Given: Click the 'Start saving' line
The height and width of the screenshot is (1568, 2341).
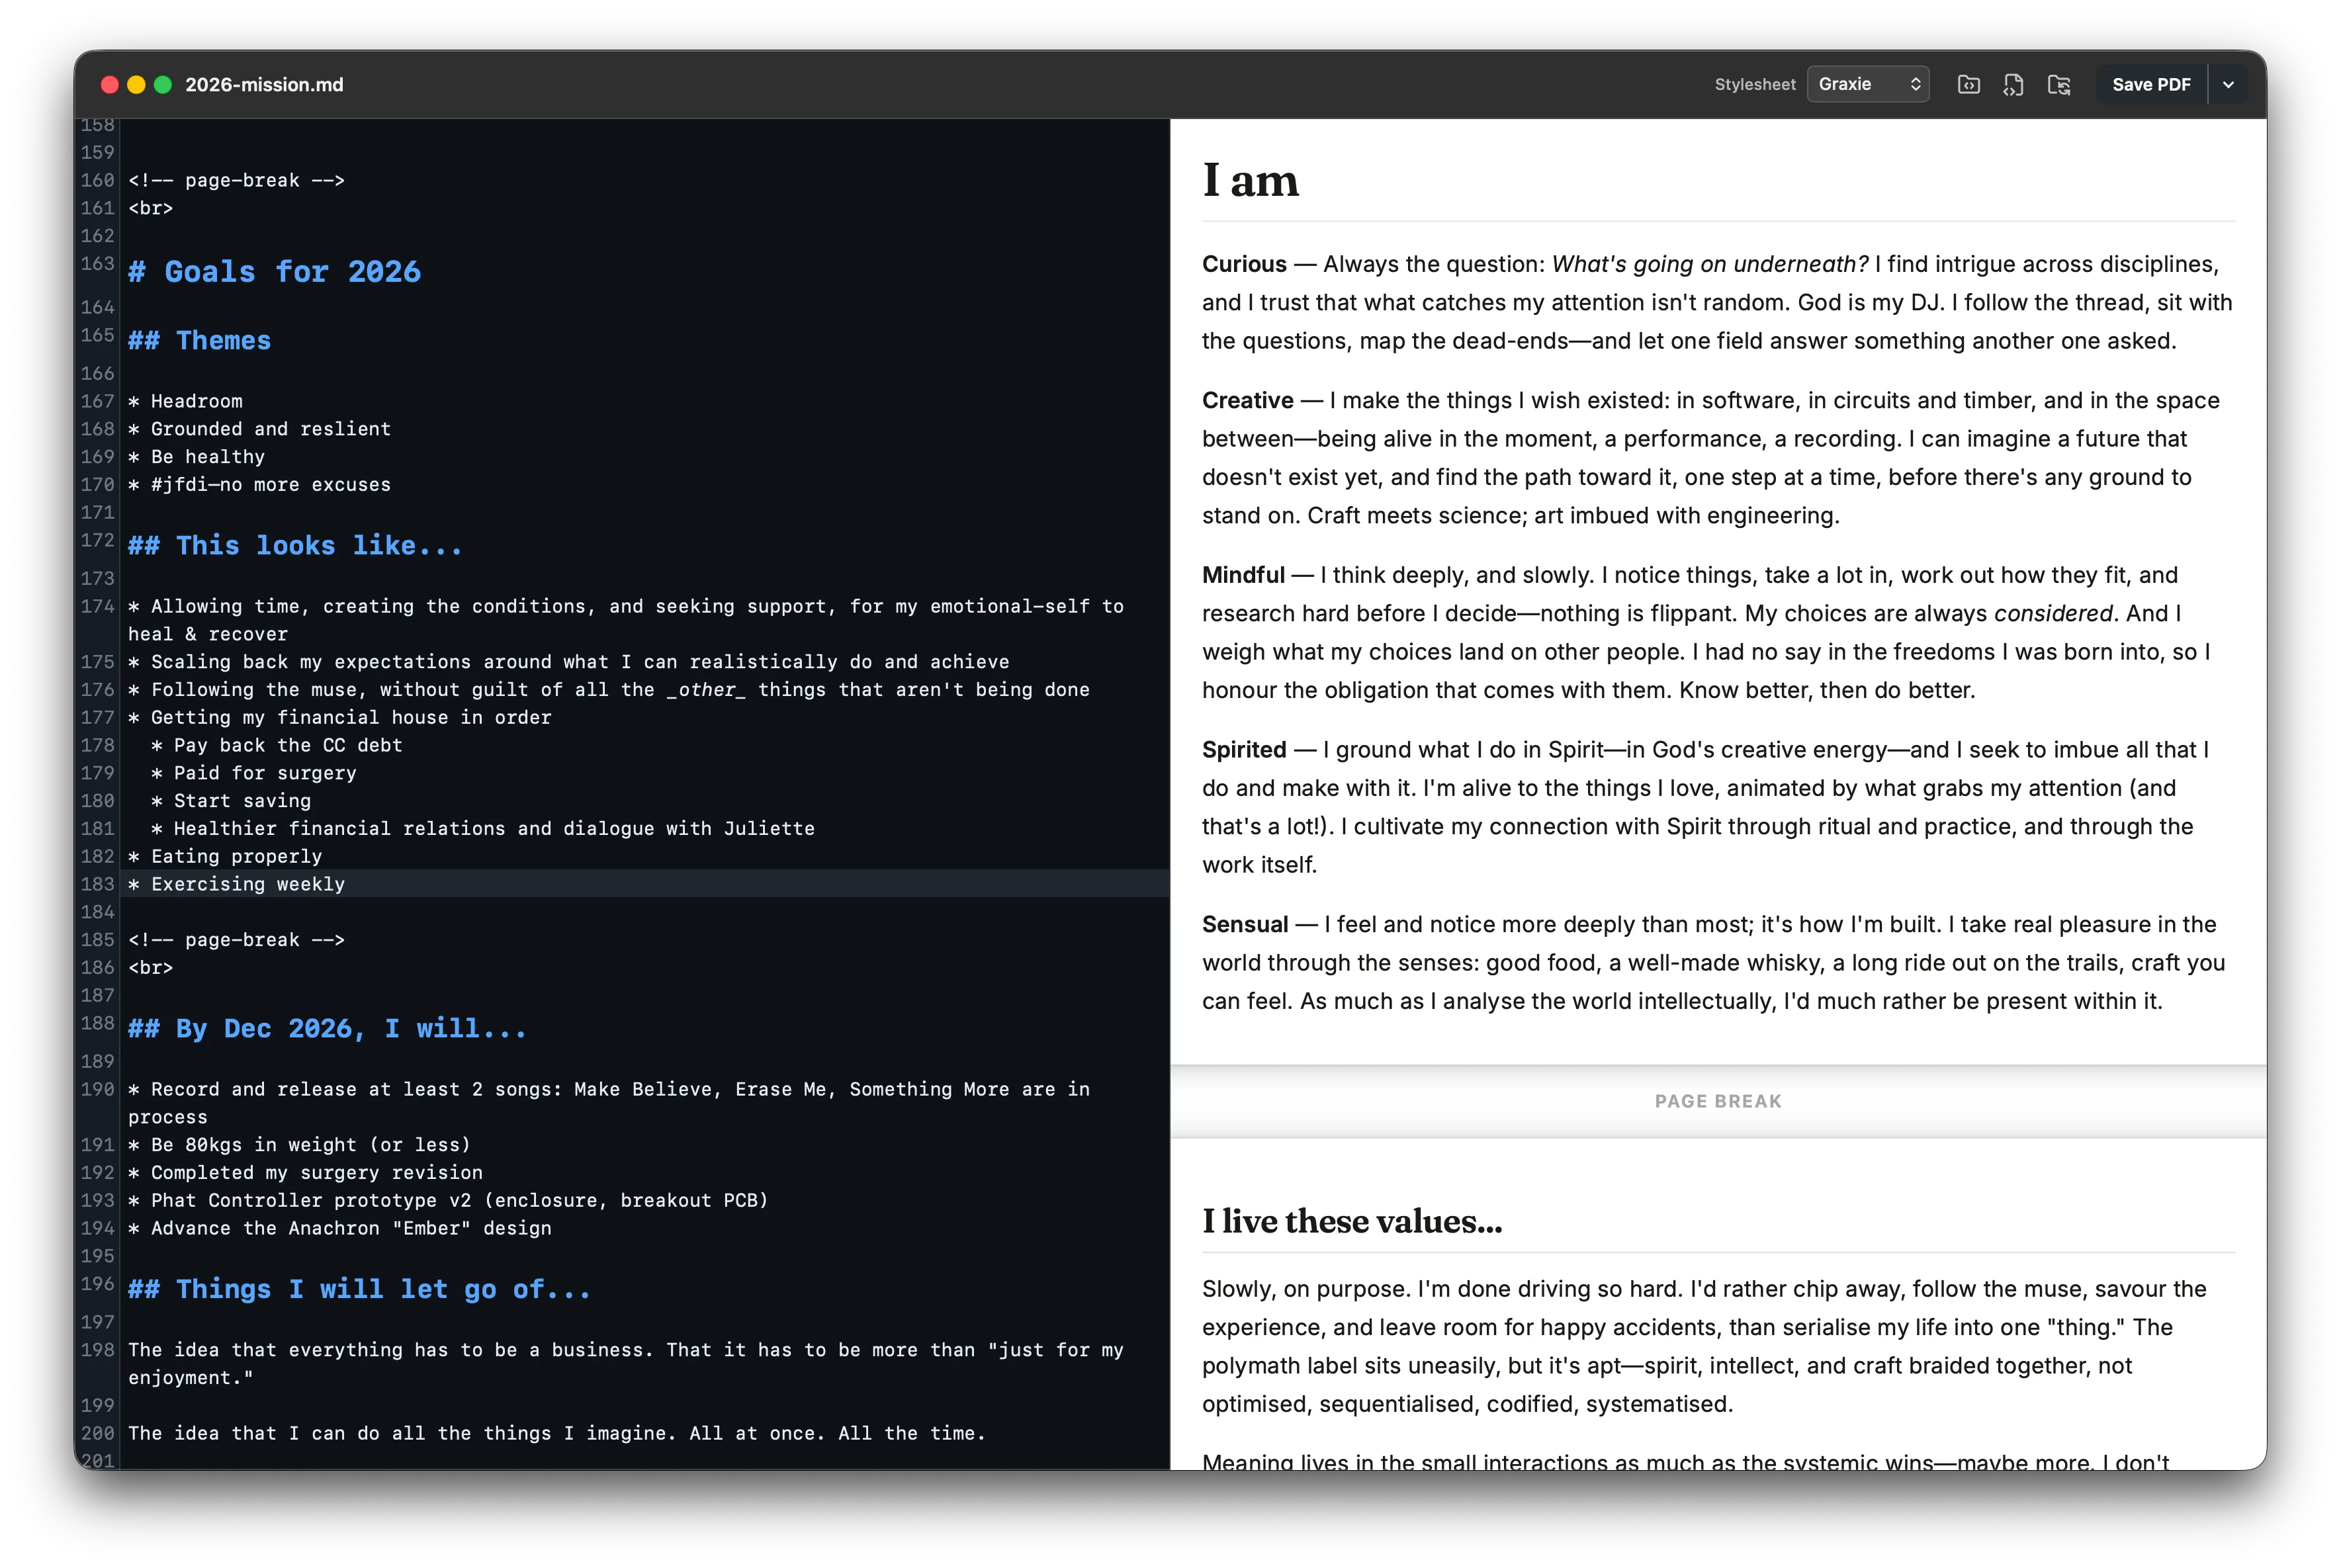Looking at the screenshot, I should coord(230,801).
